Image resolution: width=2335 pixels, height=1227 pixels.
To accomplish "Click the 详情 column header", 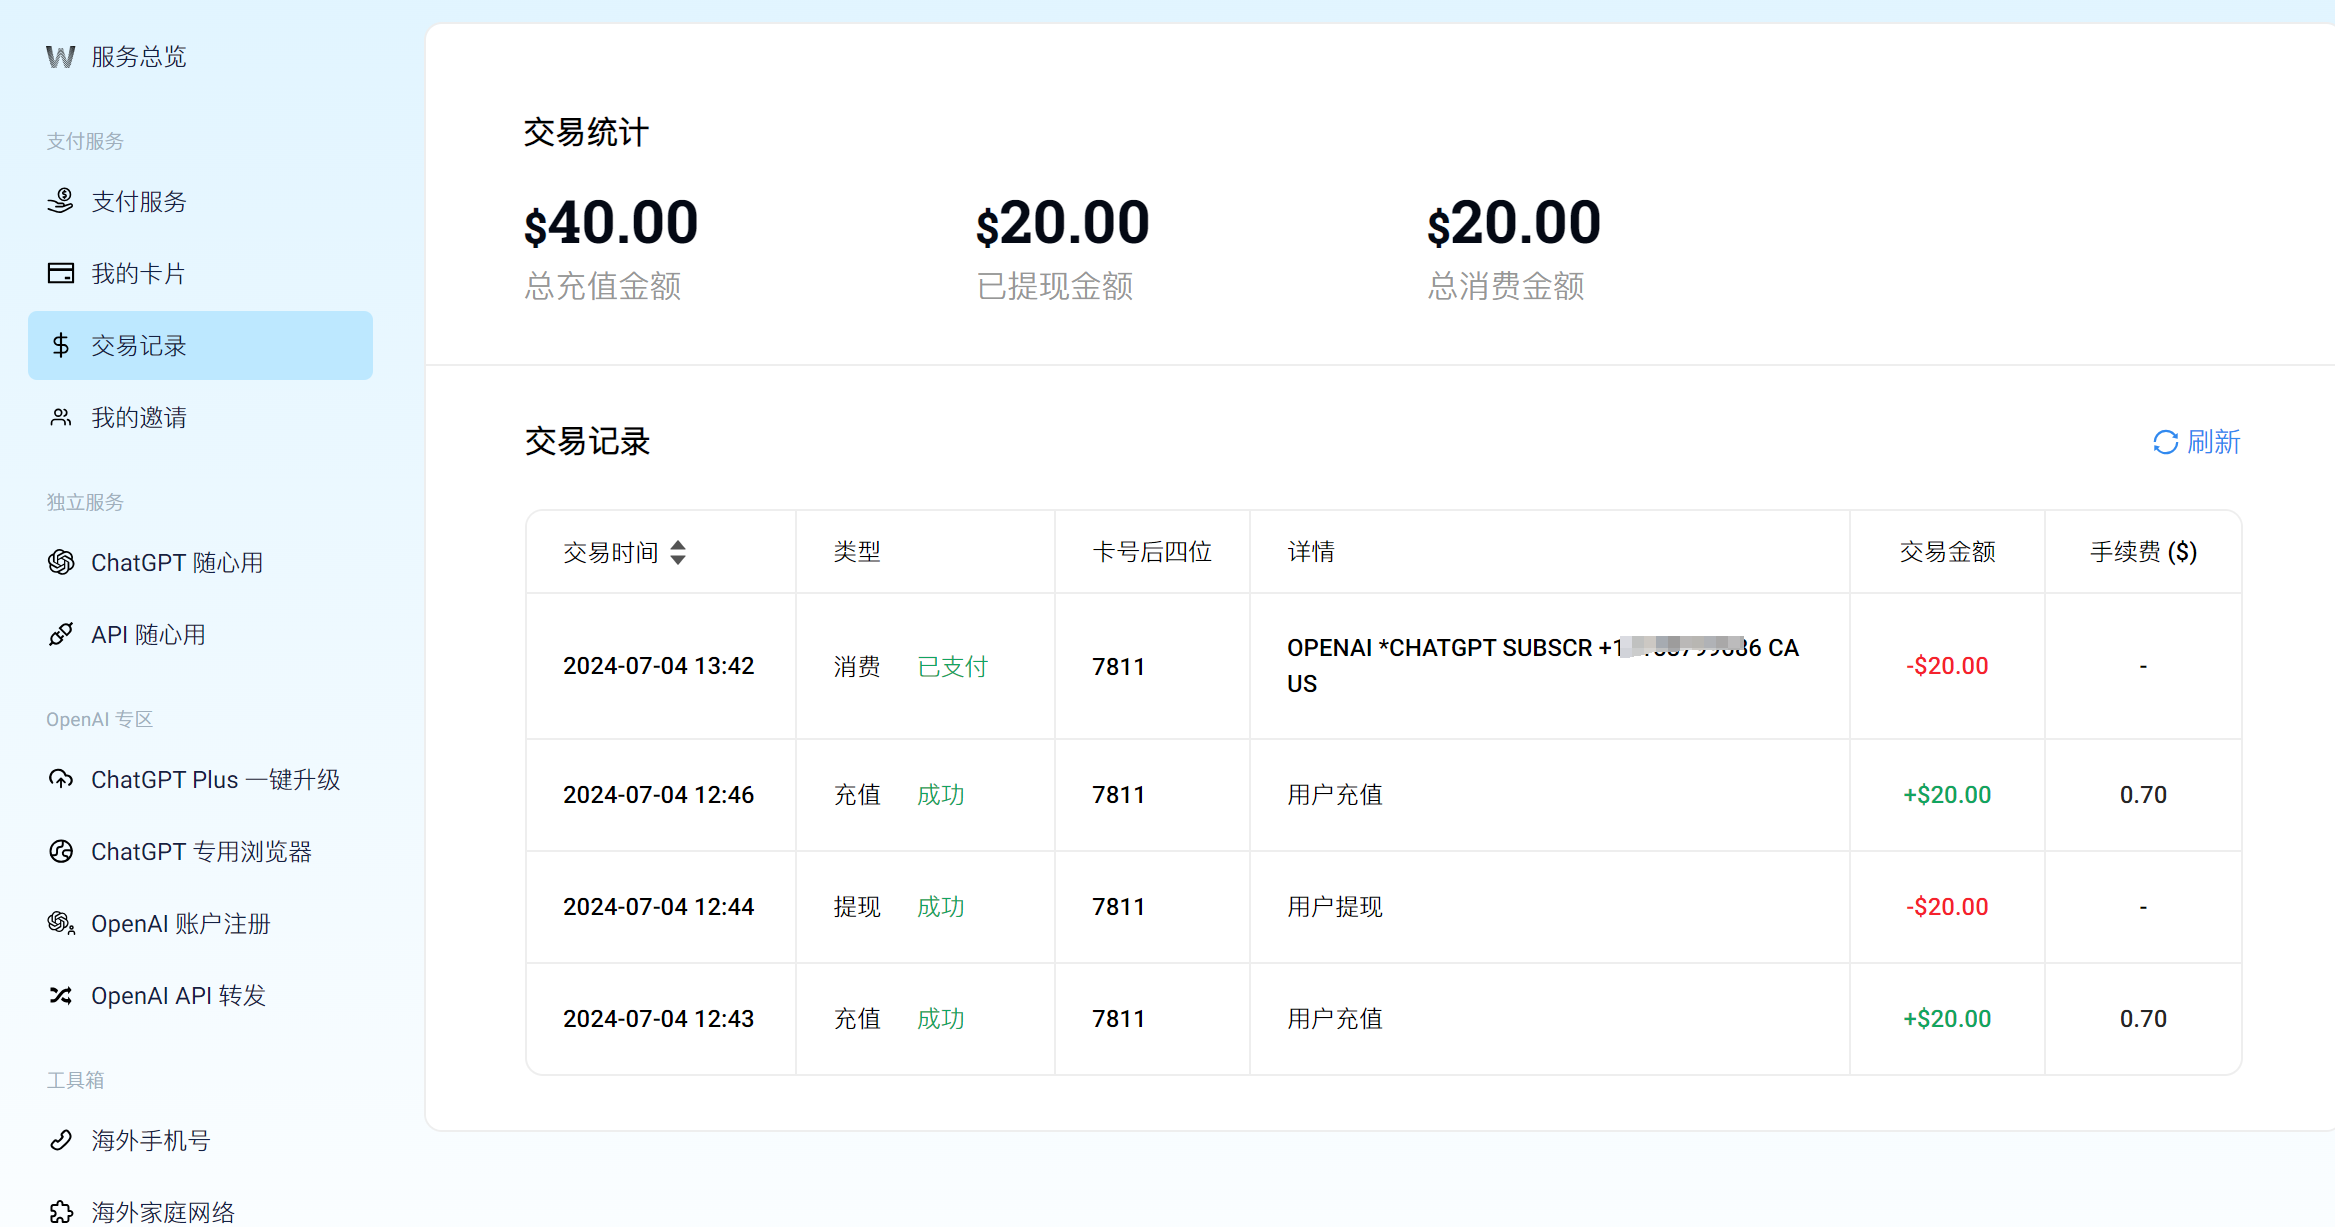I will 1549,552.
